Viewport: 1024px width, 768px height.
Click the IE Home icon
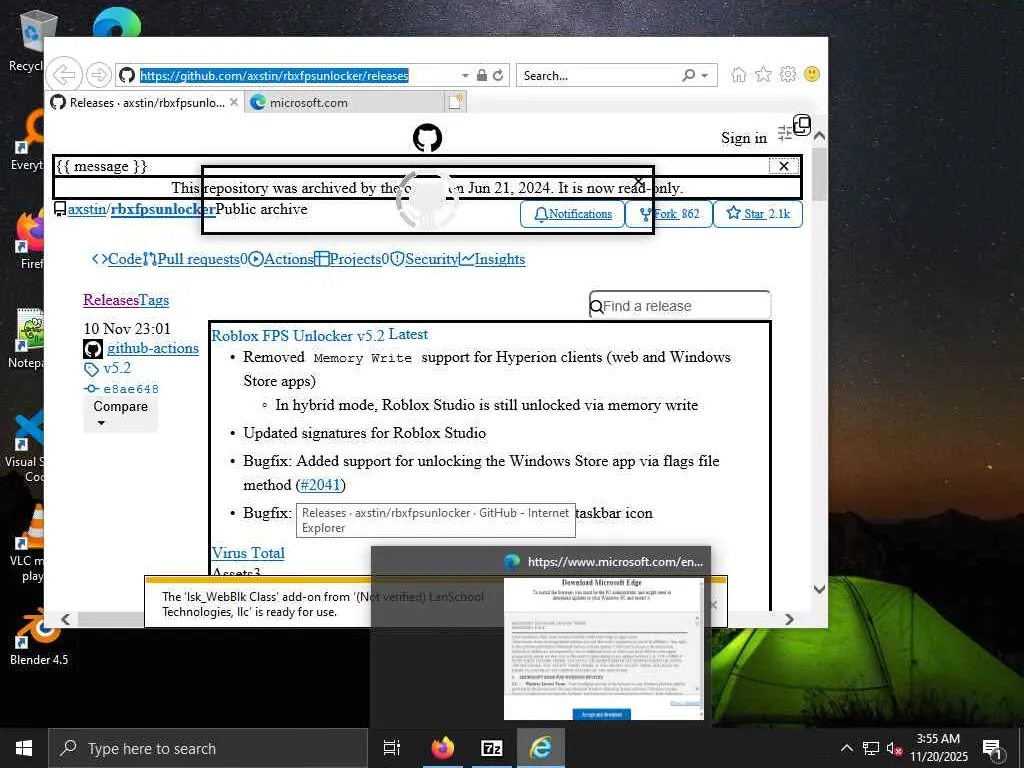(739, 74)
